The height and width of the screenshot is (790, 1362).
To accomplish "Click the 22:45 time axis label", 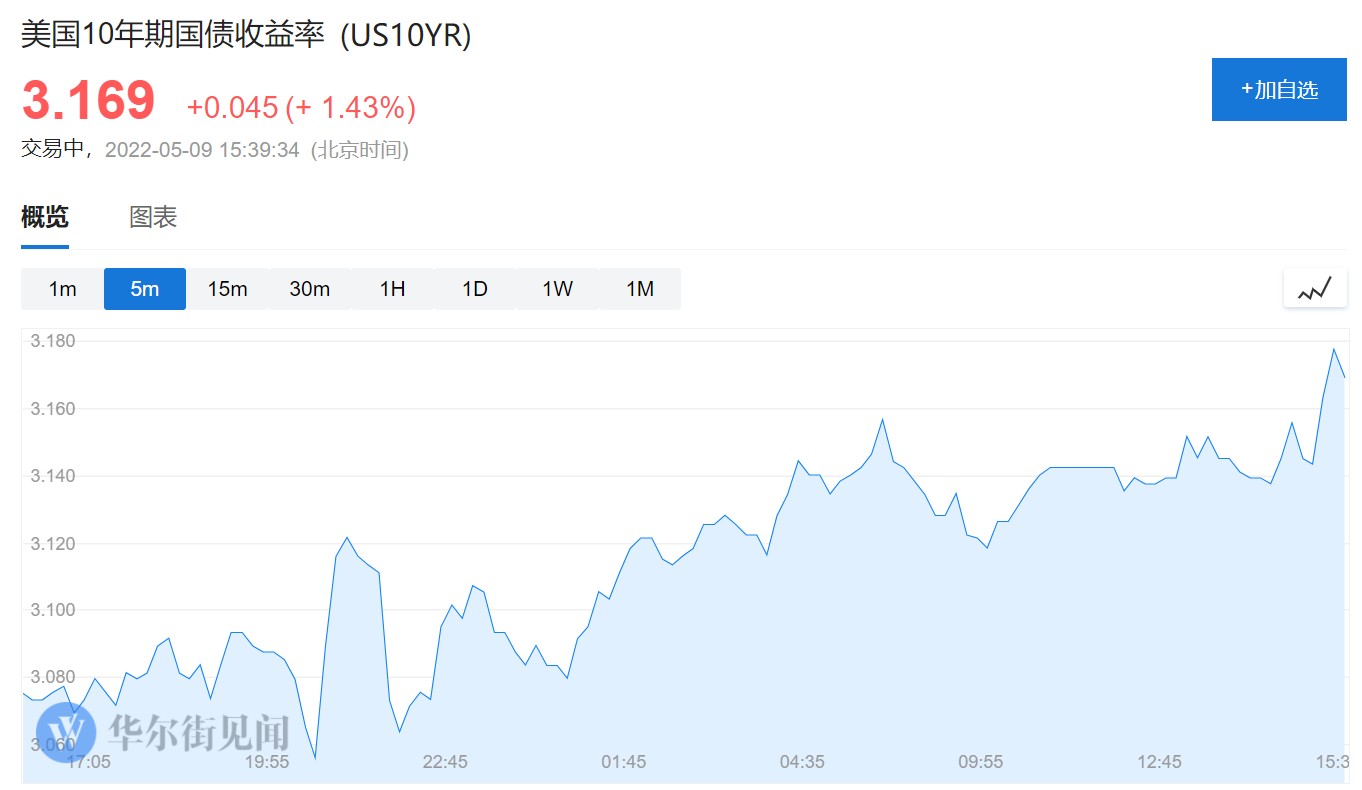I will pos(445,762).
